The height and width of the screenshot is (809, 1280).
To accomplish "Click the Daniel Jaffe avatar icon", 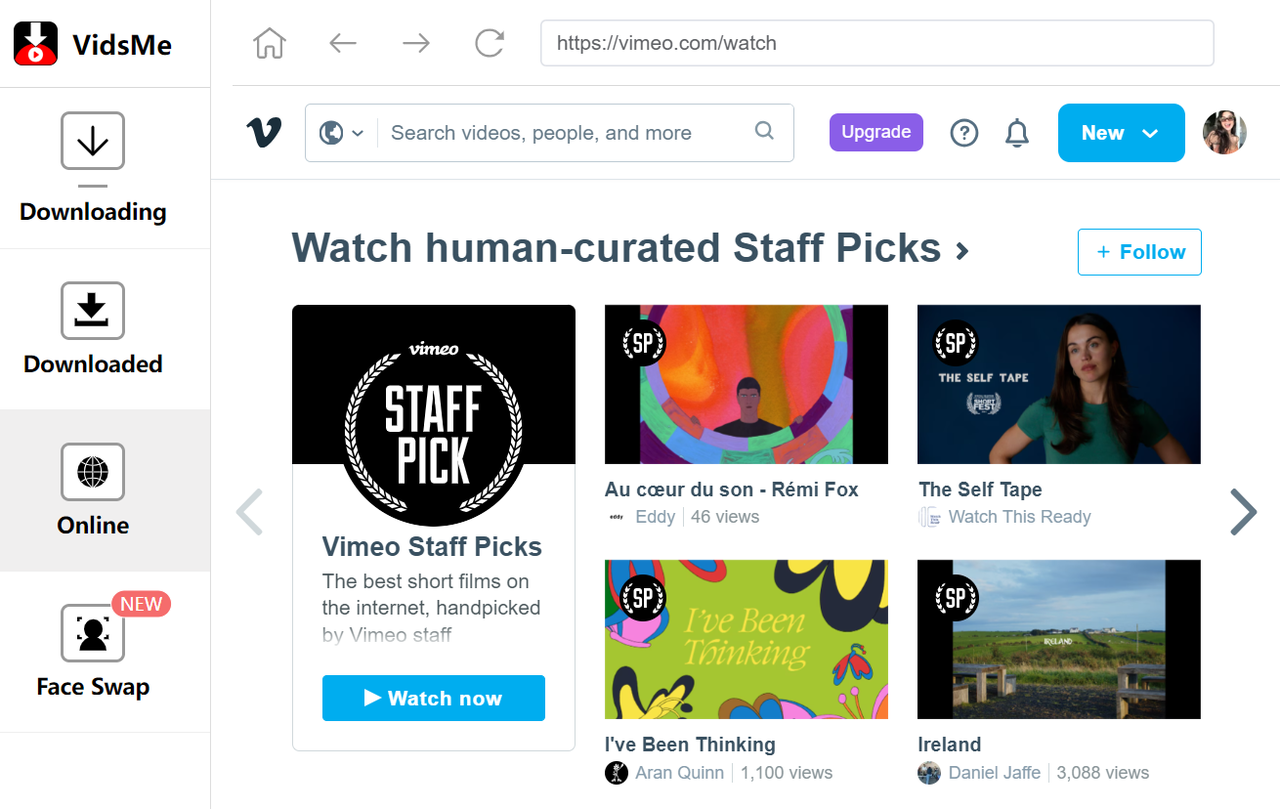I will pos(929,773).
